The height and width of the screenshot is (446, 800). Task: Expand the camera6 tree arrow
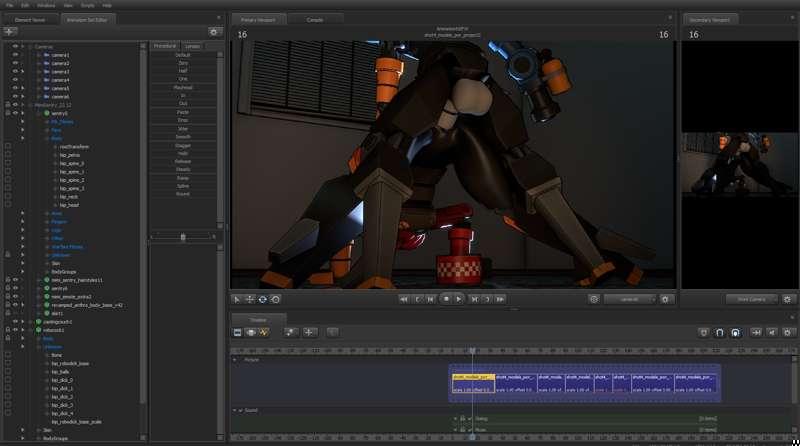[x=22, y=96]
